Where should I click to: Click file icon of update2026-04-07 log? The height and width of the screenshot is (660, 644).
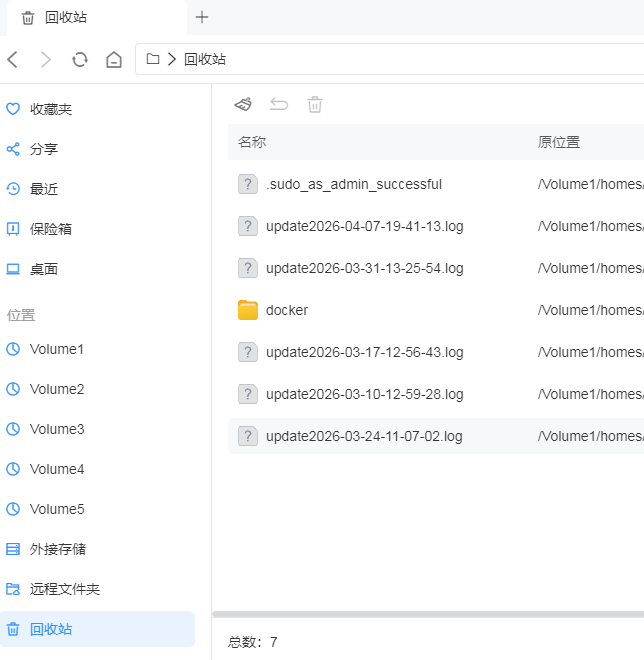click(x=248, y=226)
